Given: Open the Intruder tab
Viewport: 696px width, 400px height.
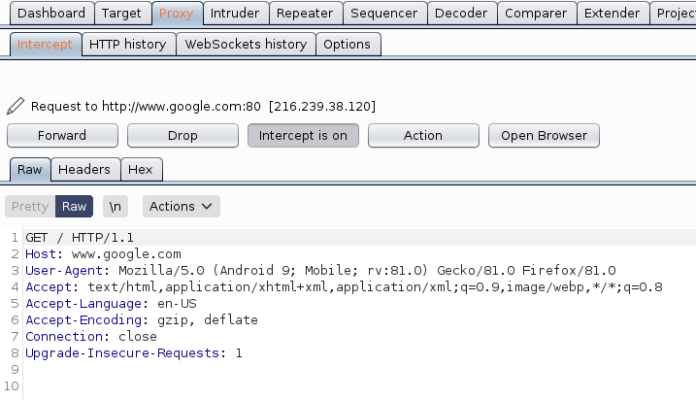Looking at the screenshot, I should tap(235, 13).
